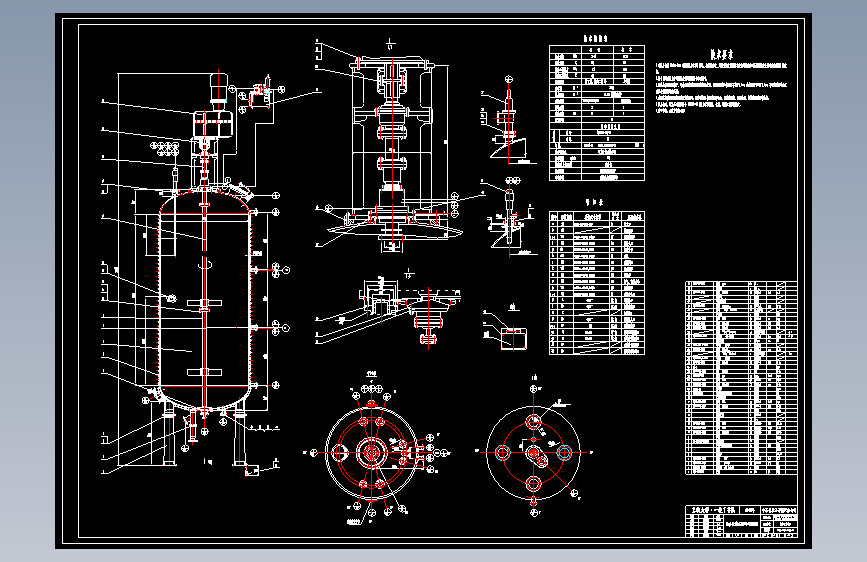The width and height of the screenshot is (867, 562).
Task: Click the lower nozzle detail sketch
Action: 510,218
